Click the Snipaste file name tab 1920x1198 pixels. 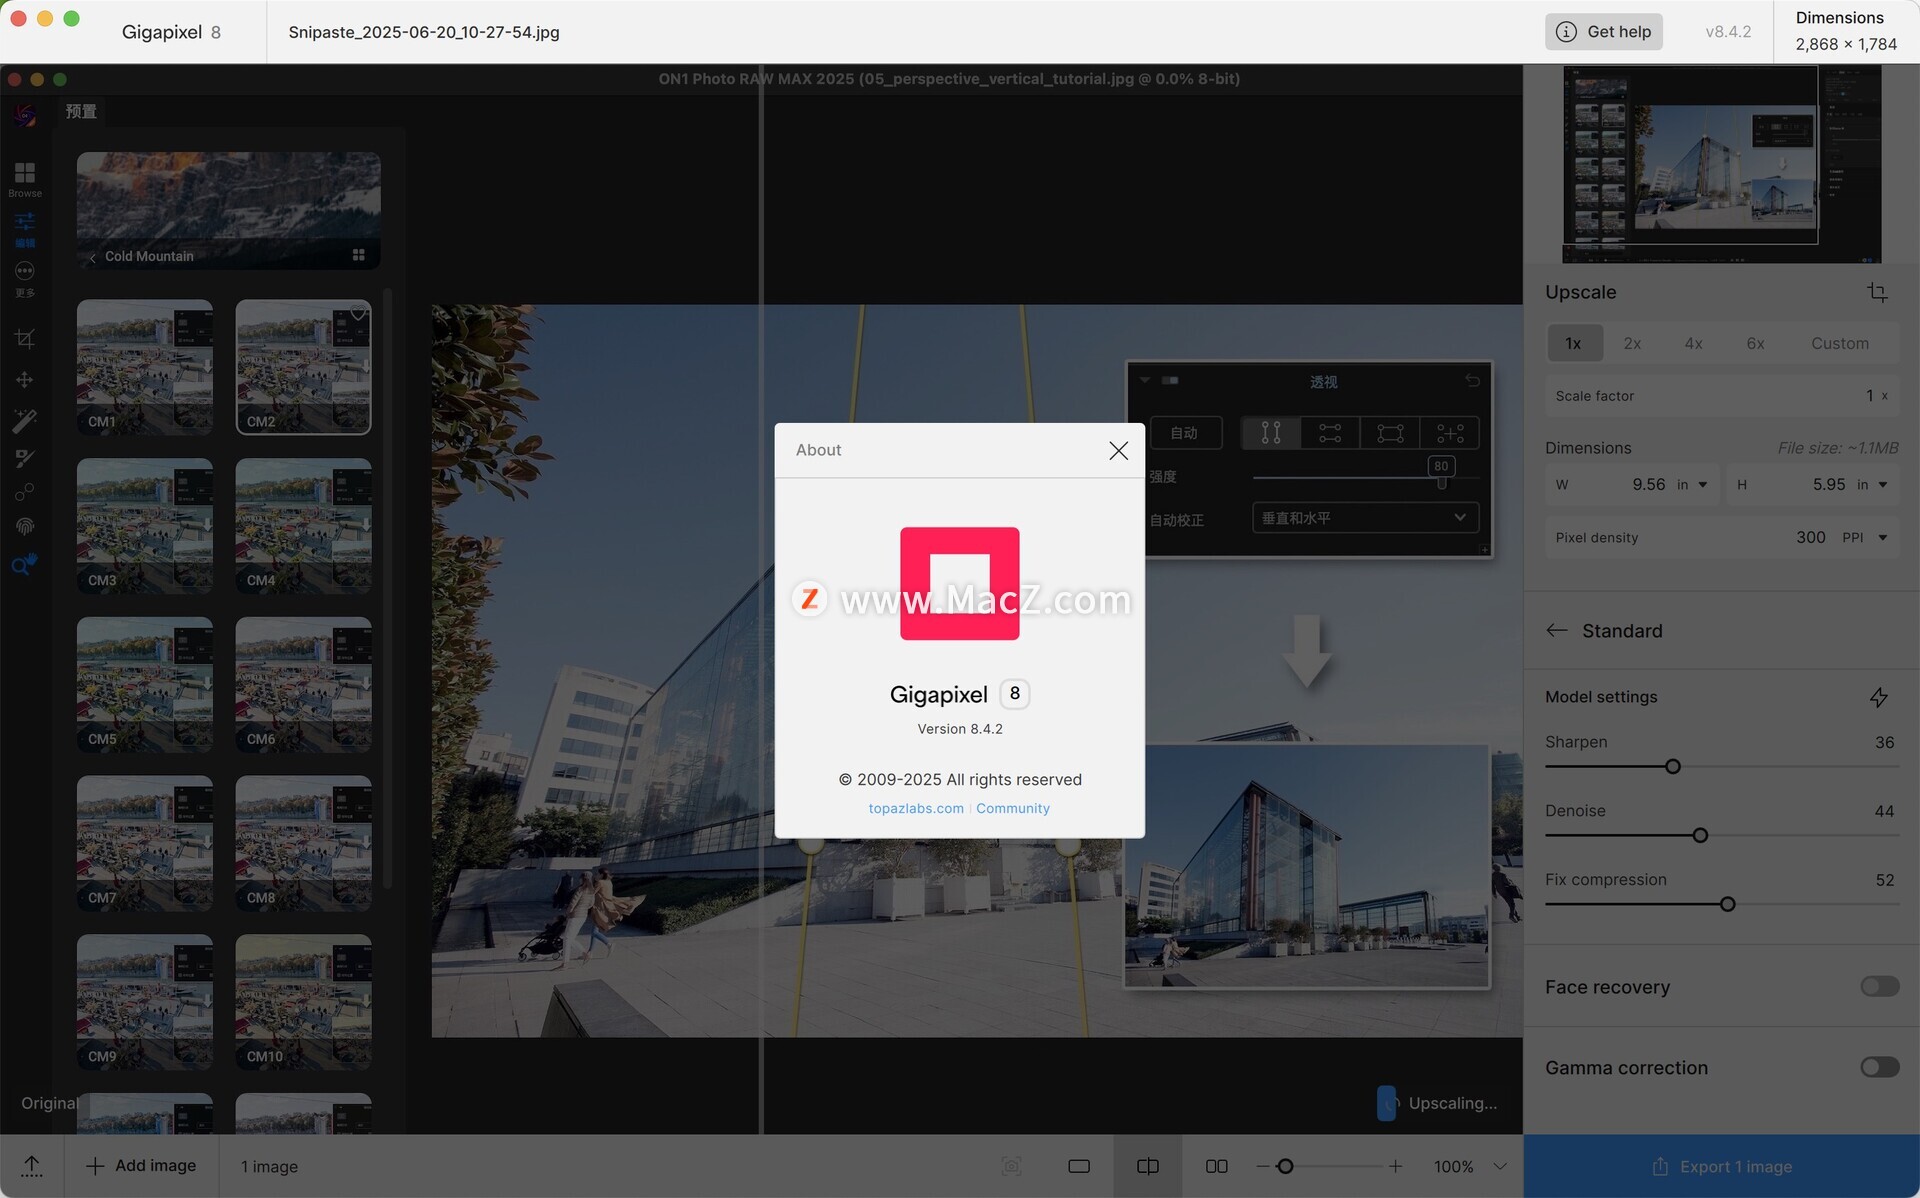coord(424,32)
